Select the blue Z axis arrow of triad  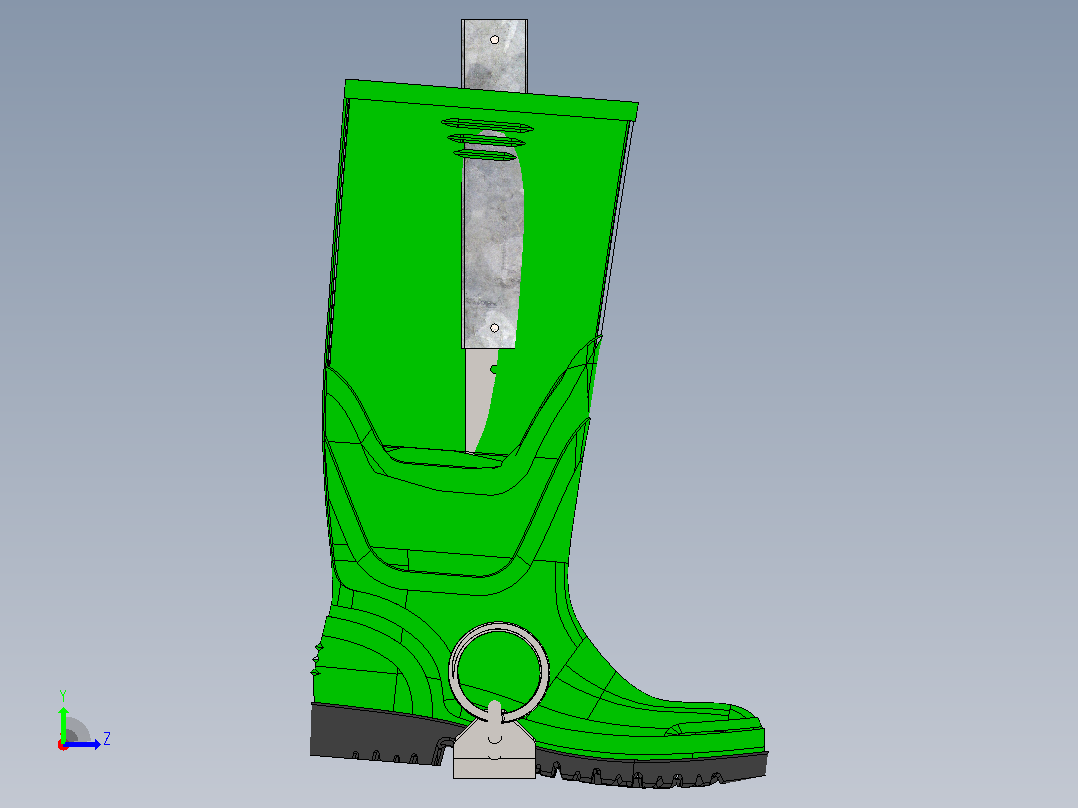(x=84, y=744)
